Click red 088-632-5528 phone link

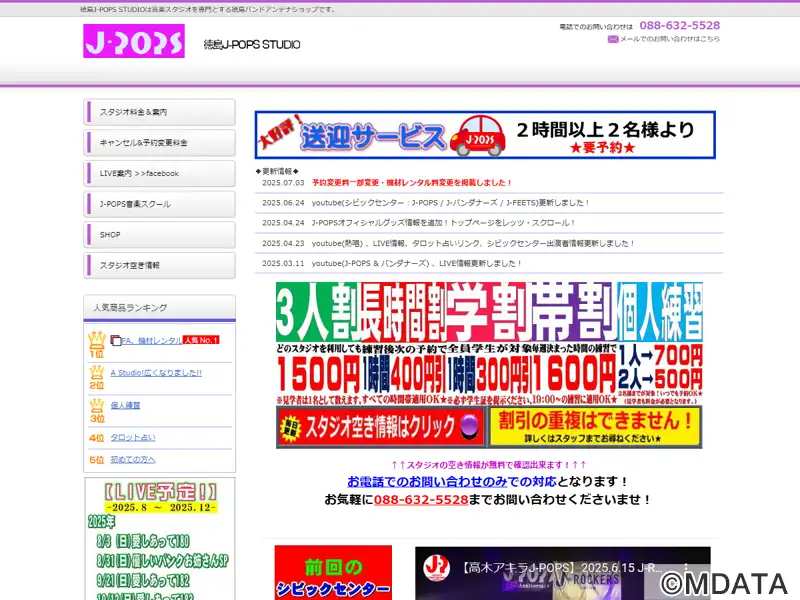point(421,500)
